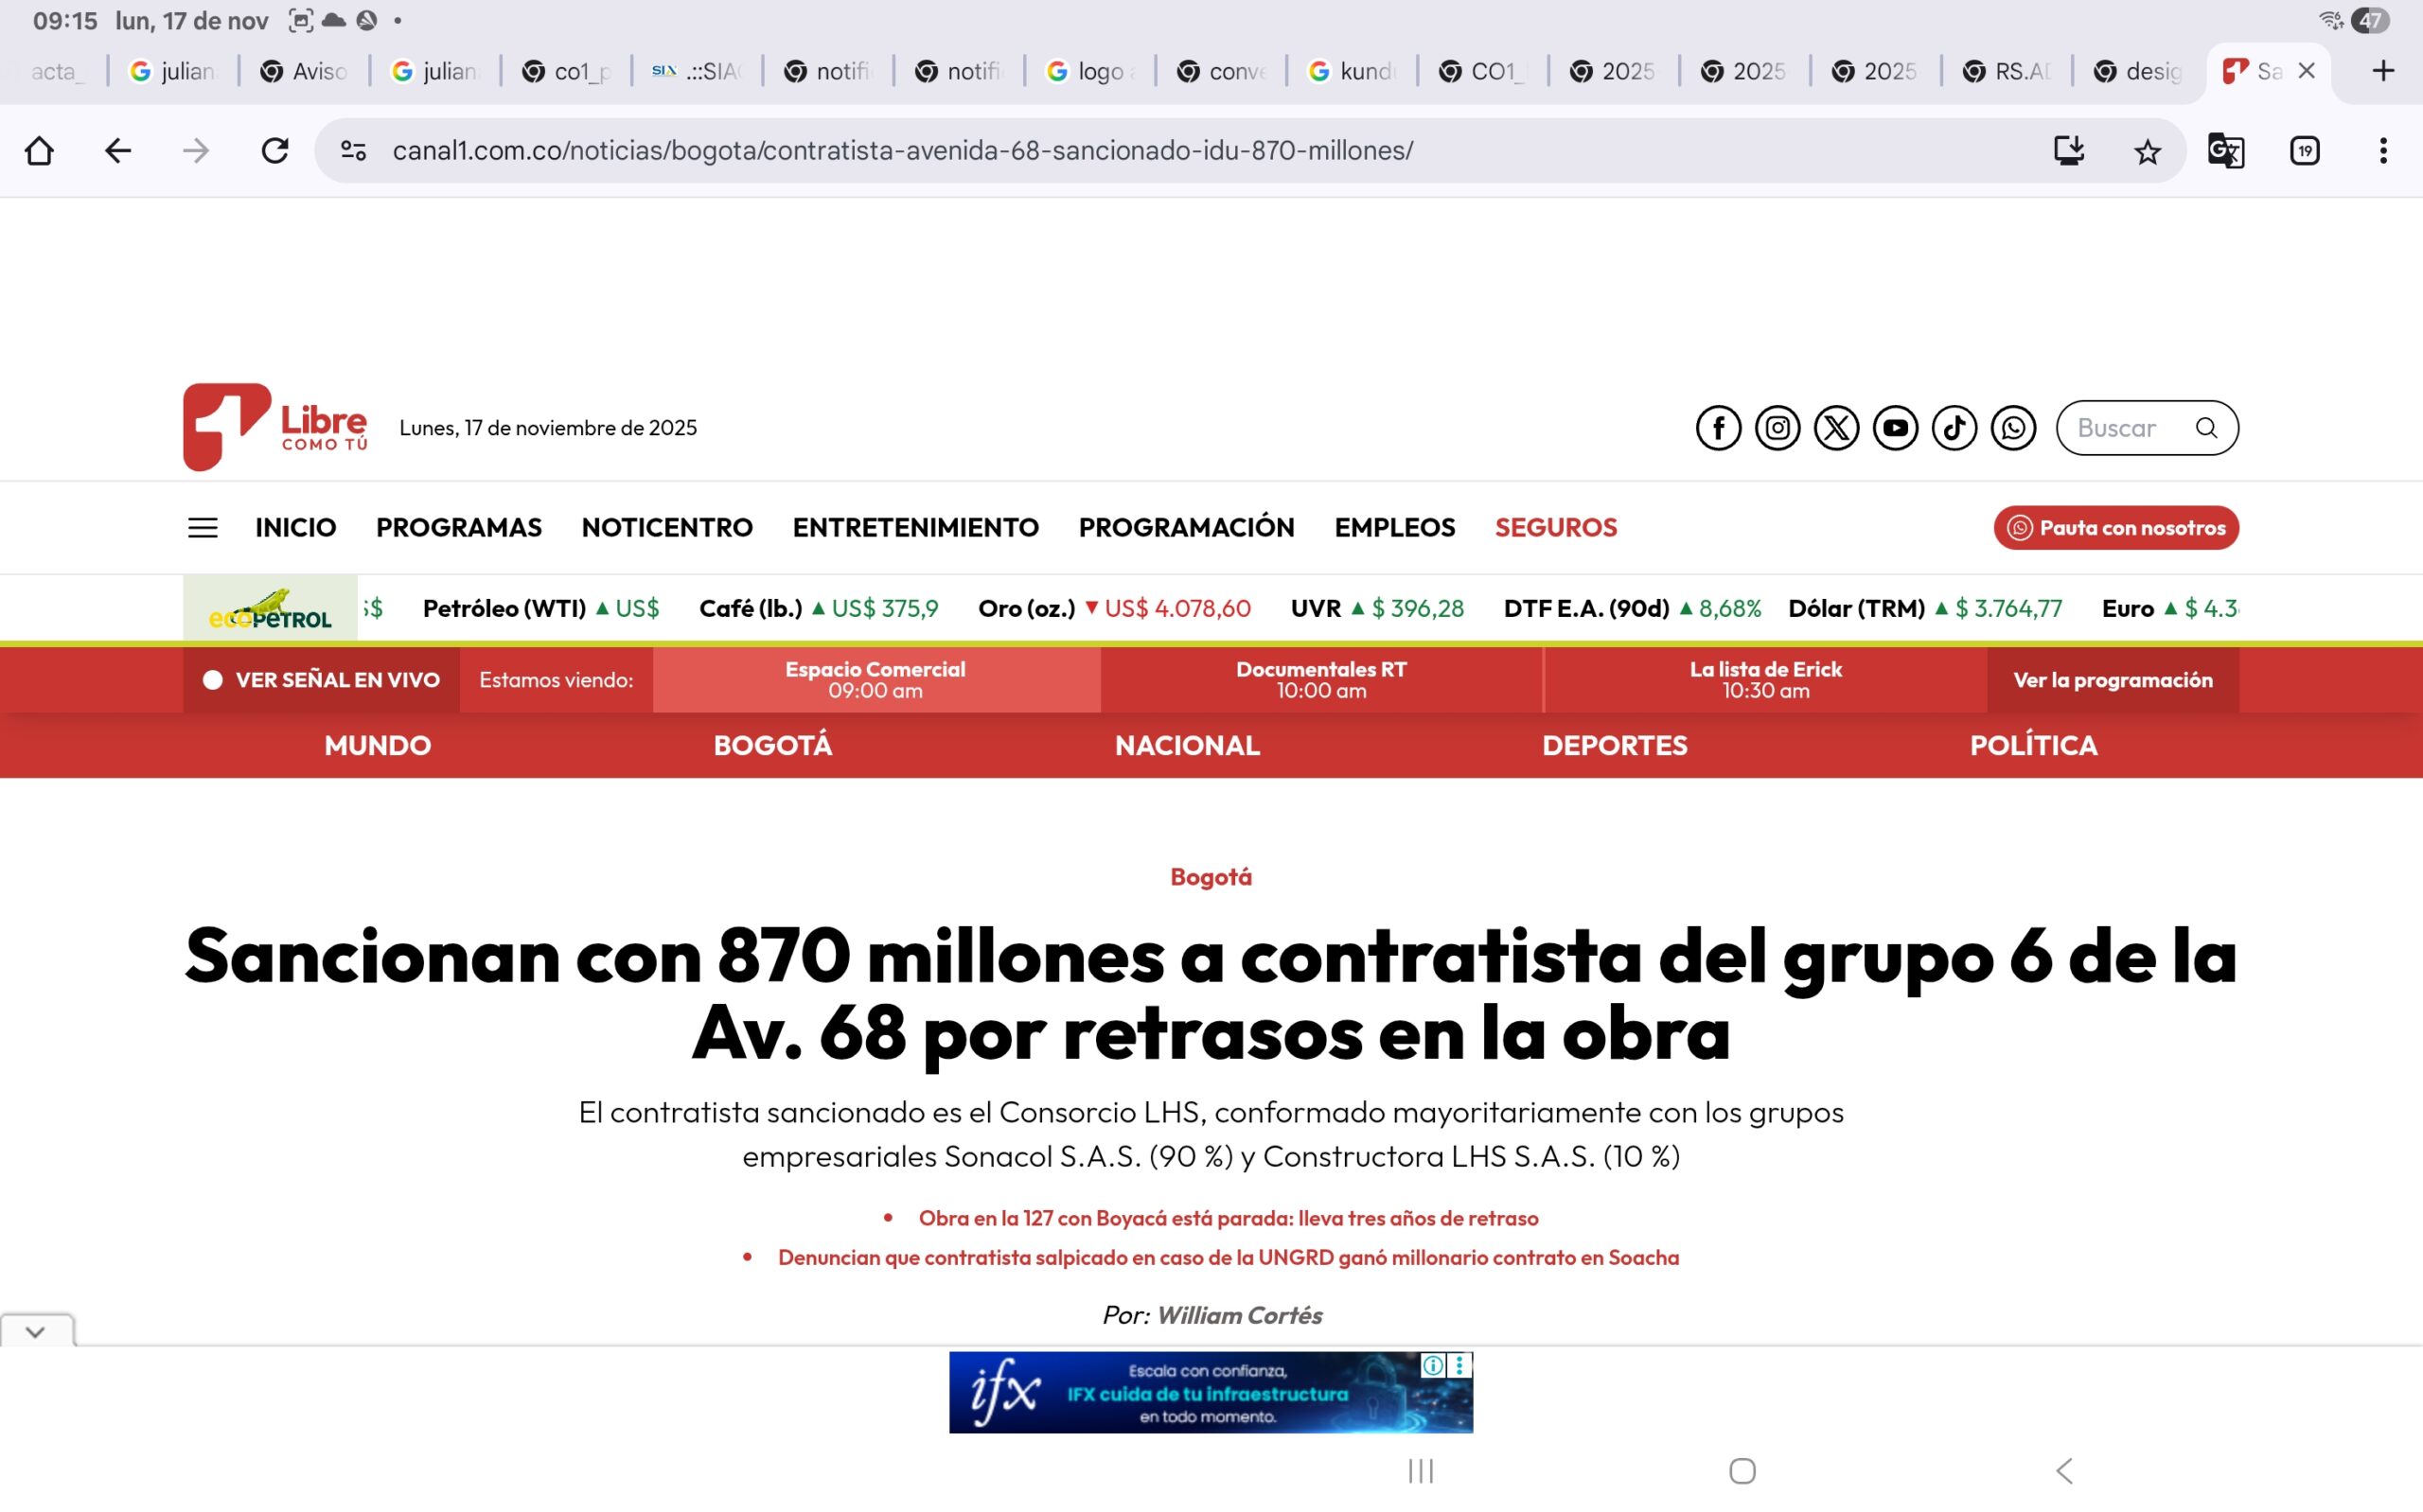The image size is (2423, 1512).
Task: Click the 'Pauta con nosotros' button
Action: [x=2116, y=527]
